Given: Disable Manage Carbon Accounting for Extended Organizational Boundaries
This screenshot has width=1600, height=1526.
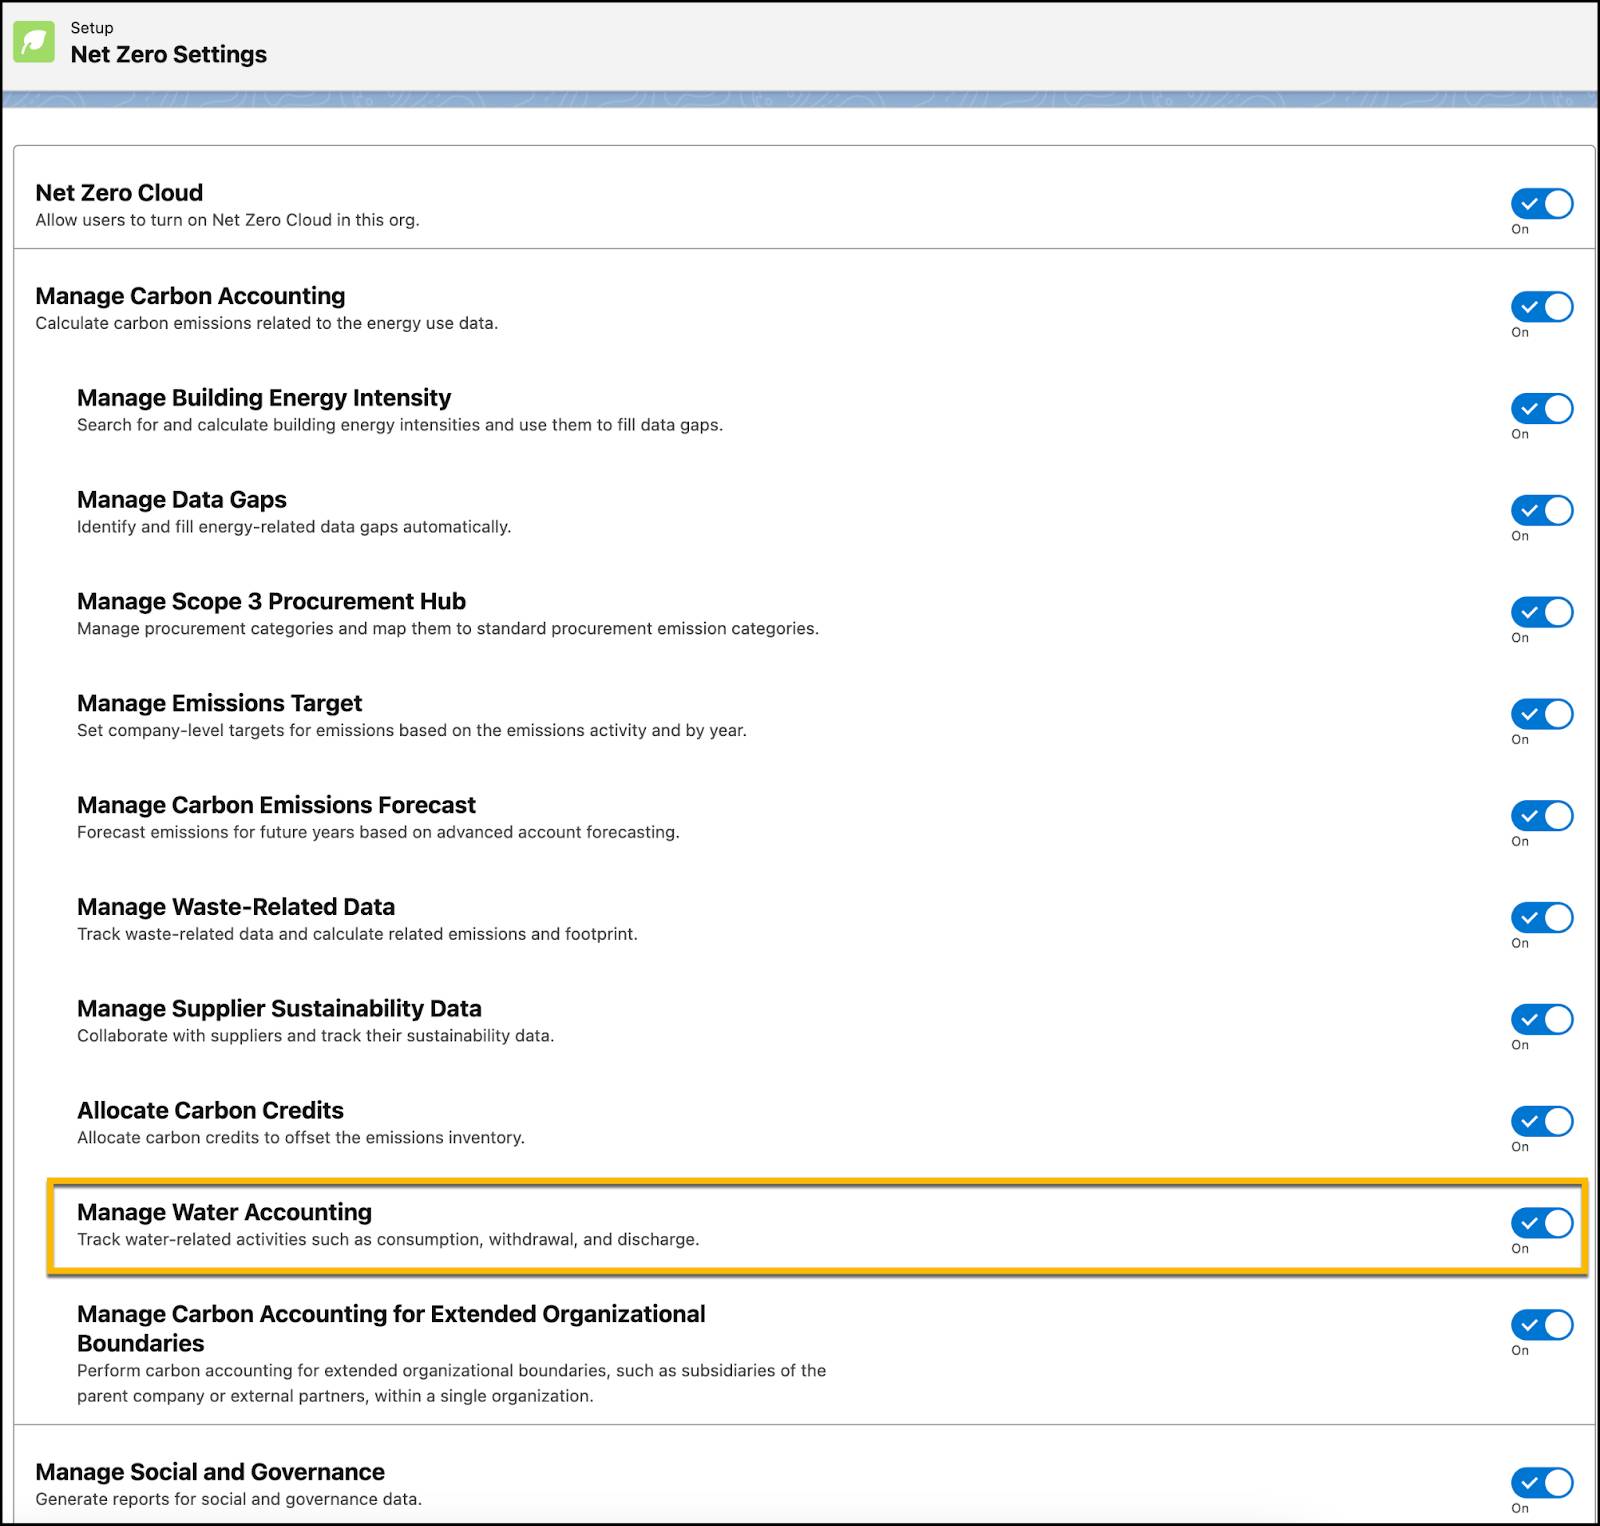Looking at the screenshot, I should 1541,1326.
